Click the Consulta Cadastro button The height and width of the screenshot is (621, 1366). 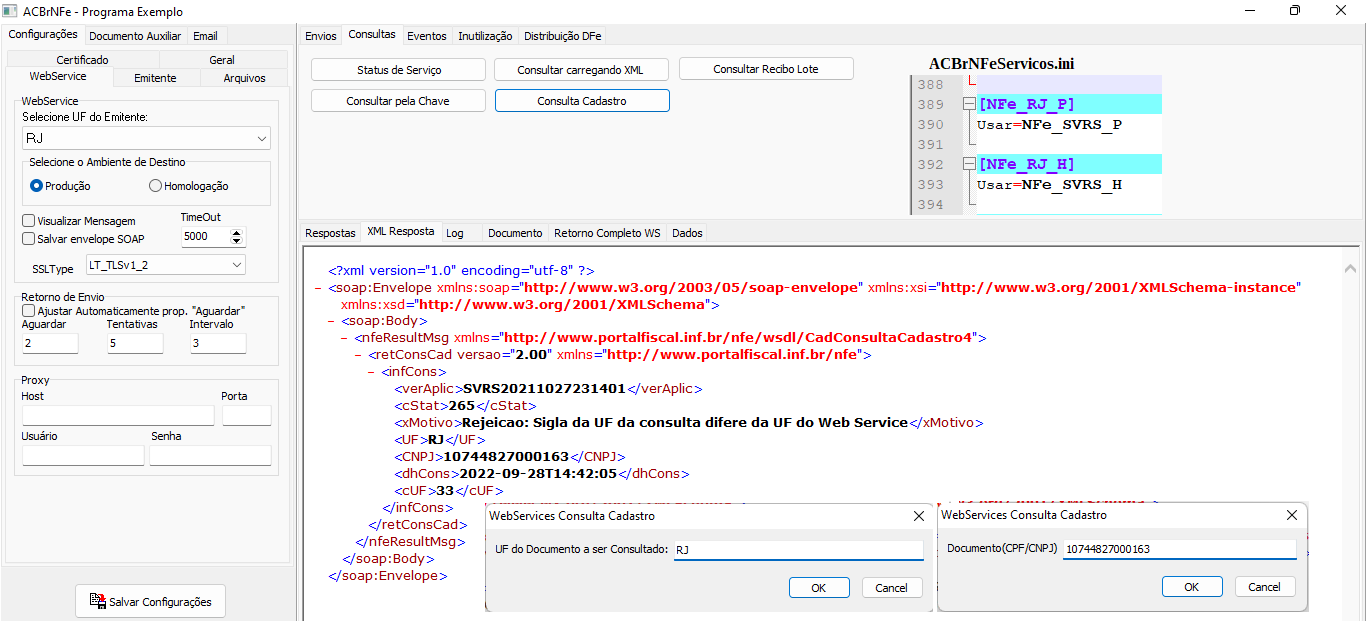[582, 101]
